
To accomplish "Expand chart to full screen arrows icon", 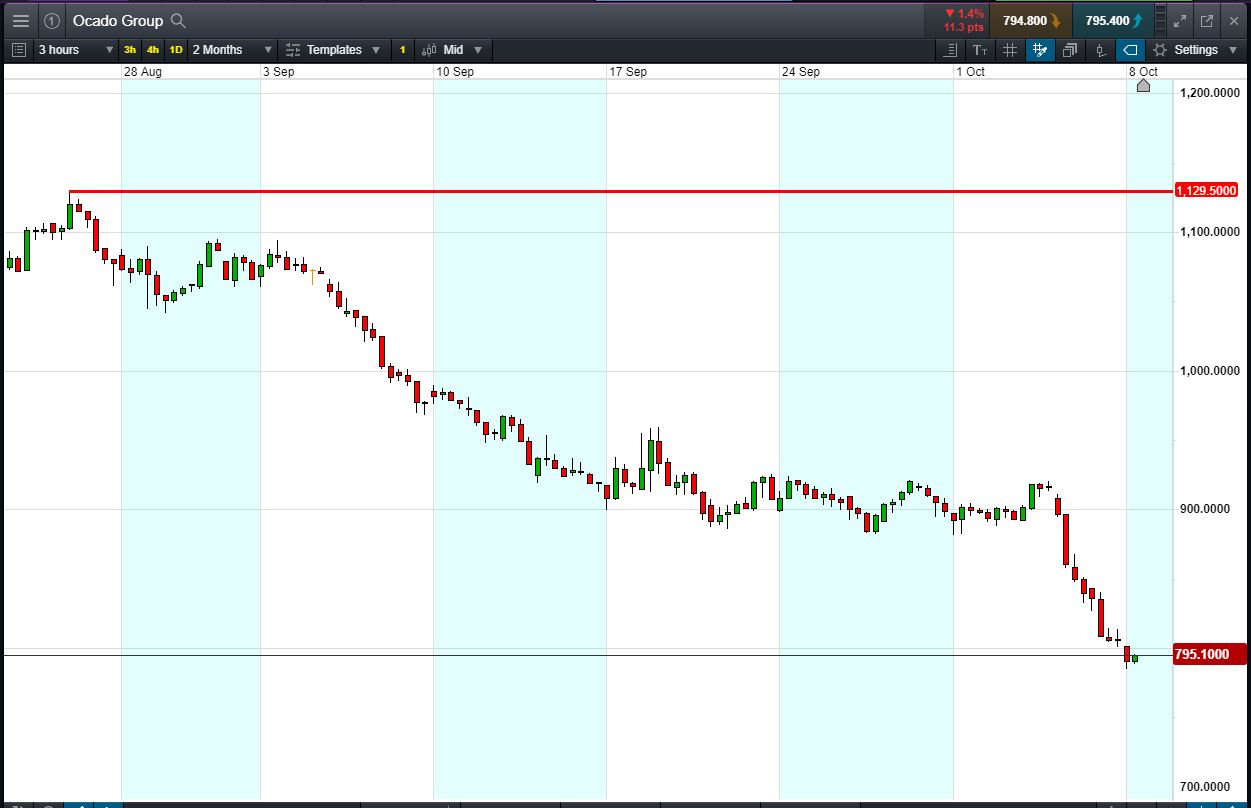I will click(1180, 20).
